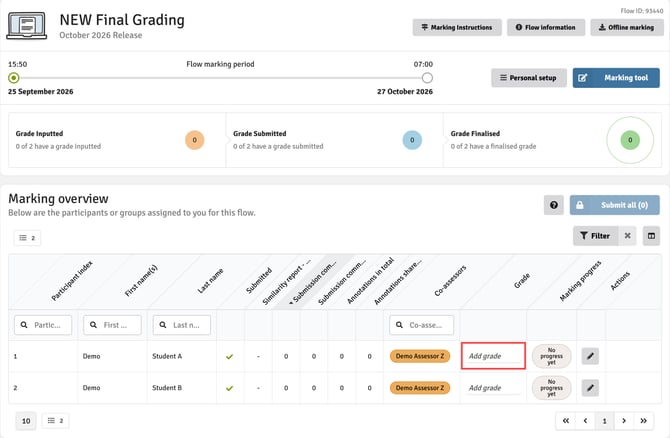This screenshot has height=438, width=670.
Task: Select page 1 in pagination
Action: coord(605,421)
